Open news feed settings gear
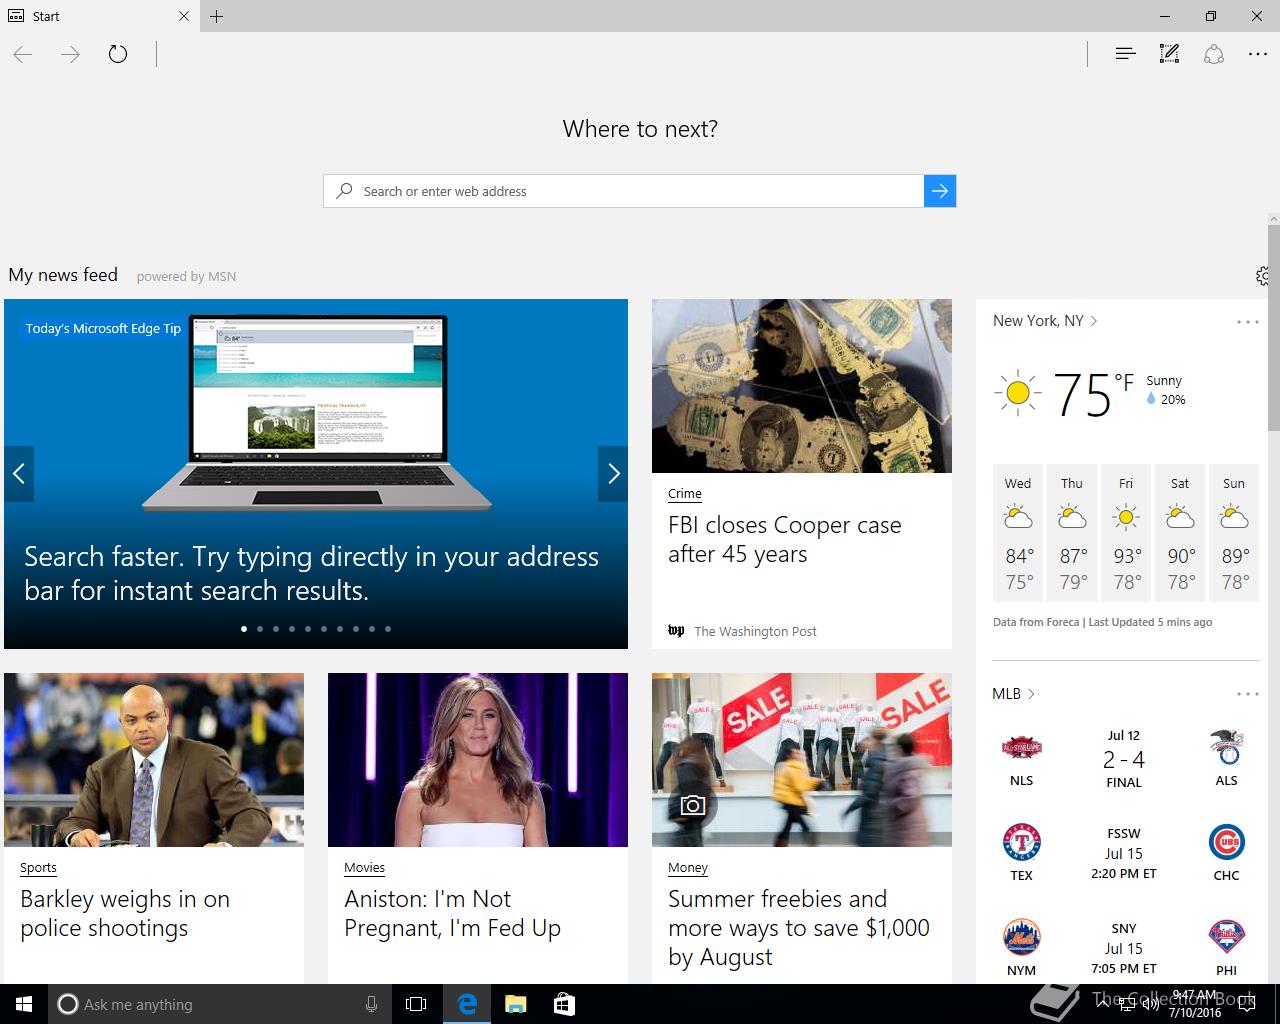Image resolution: width=1280 pixels, height=1024 pixels. tap(1262, 276)
